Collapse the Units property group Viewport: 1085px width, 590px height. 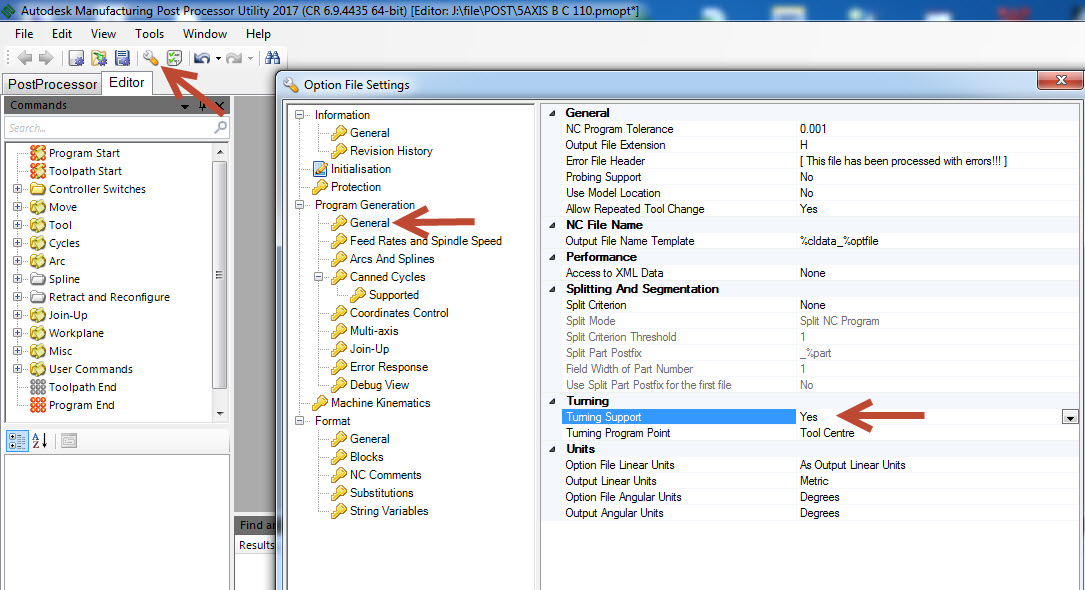coord(552,449)
